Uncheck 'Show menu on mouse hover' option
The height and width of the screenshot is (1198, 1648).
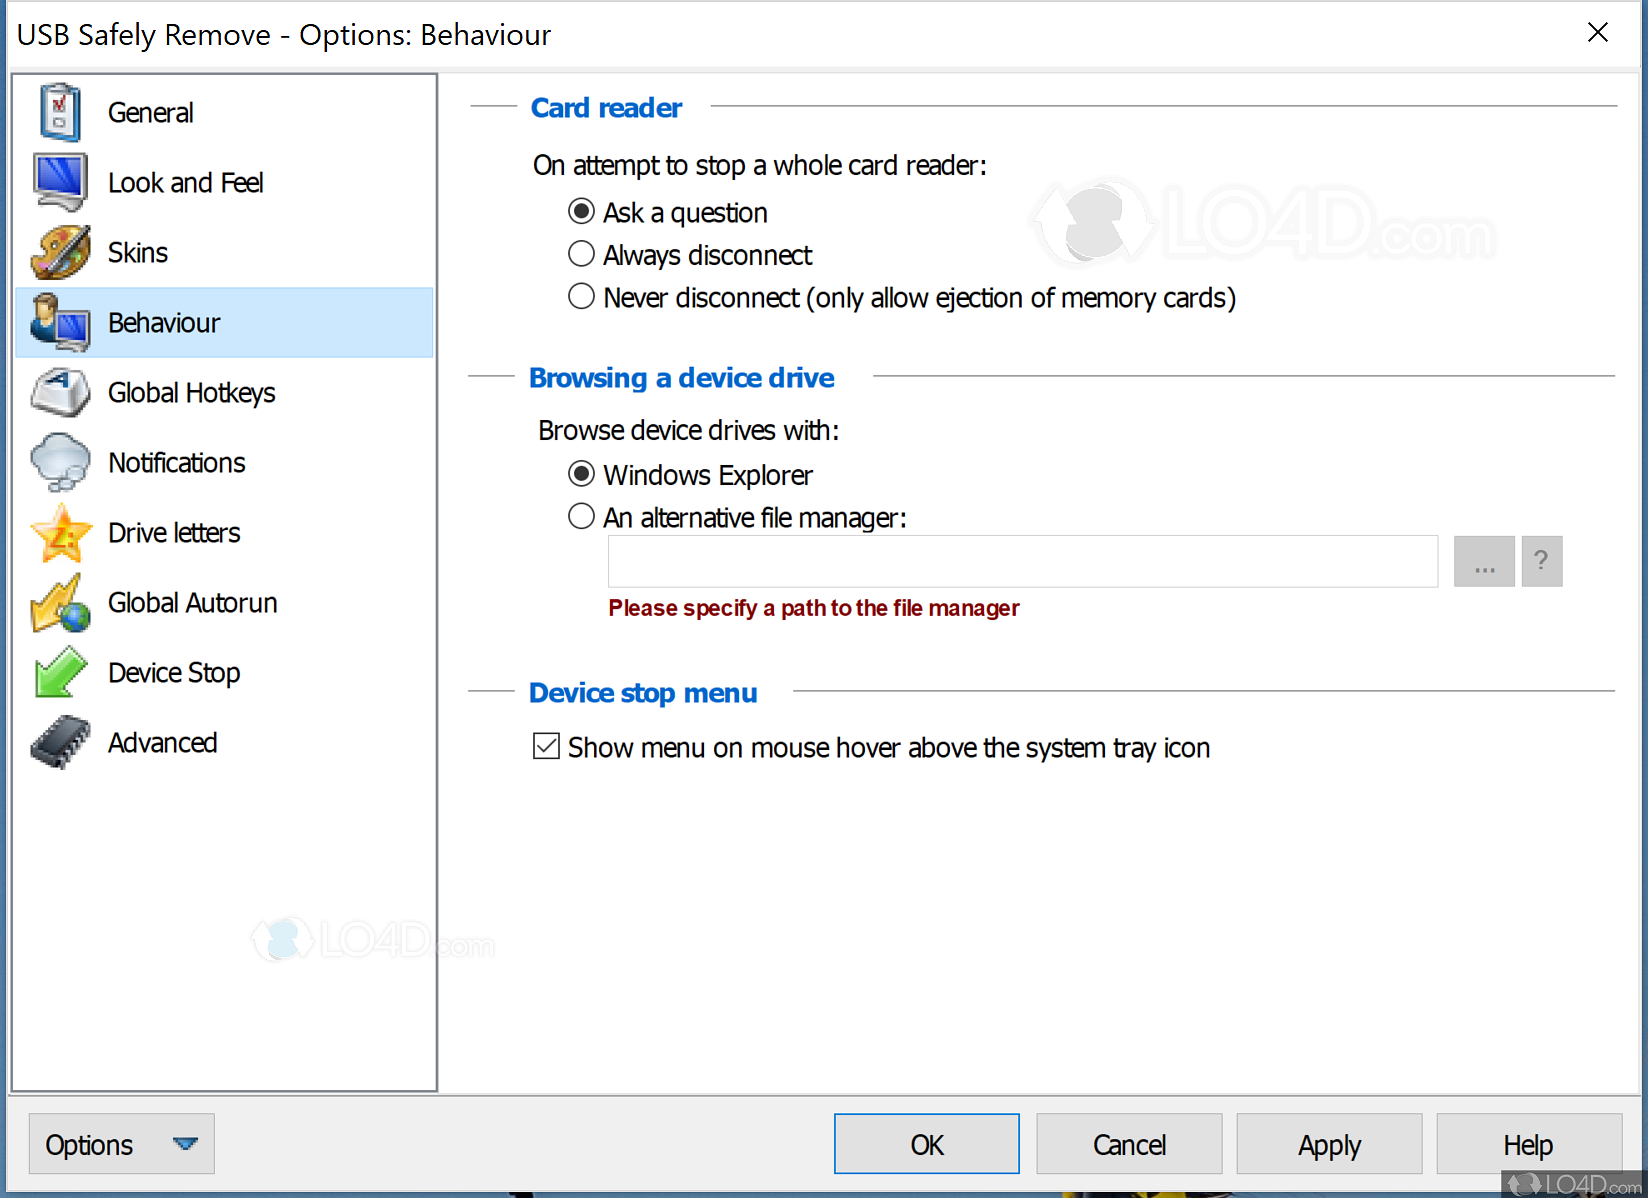click(x=546, y=746)
